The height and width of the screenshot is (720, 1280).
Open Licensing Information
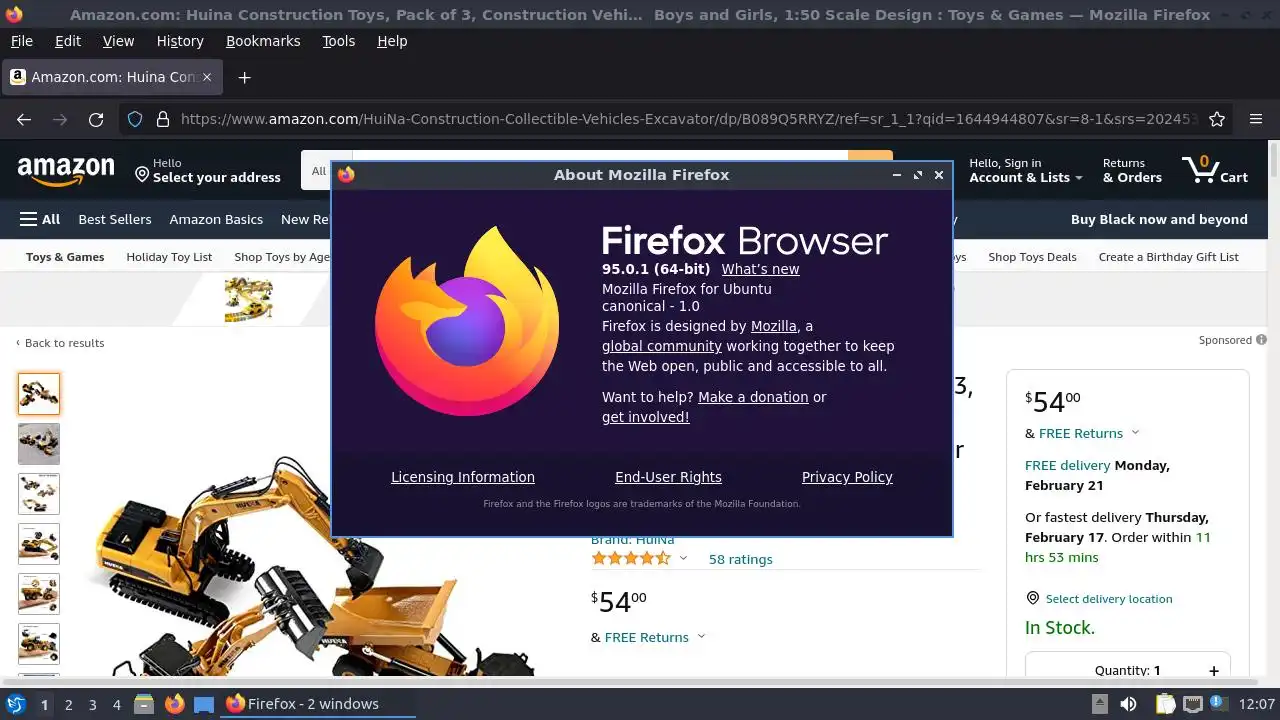coord(463,477)
